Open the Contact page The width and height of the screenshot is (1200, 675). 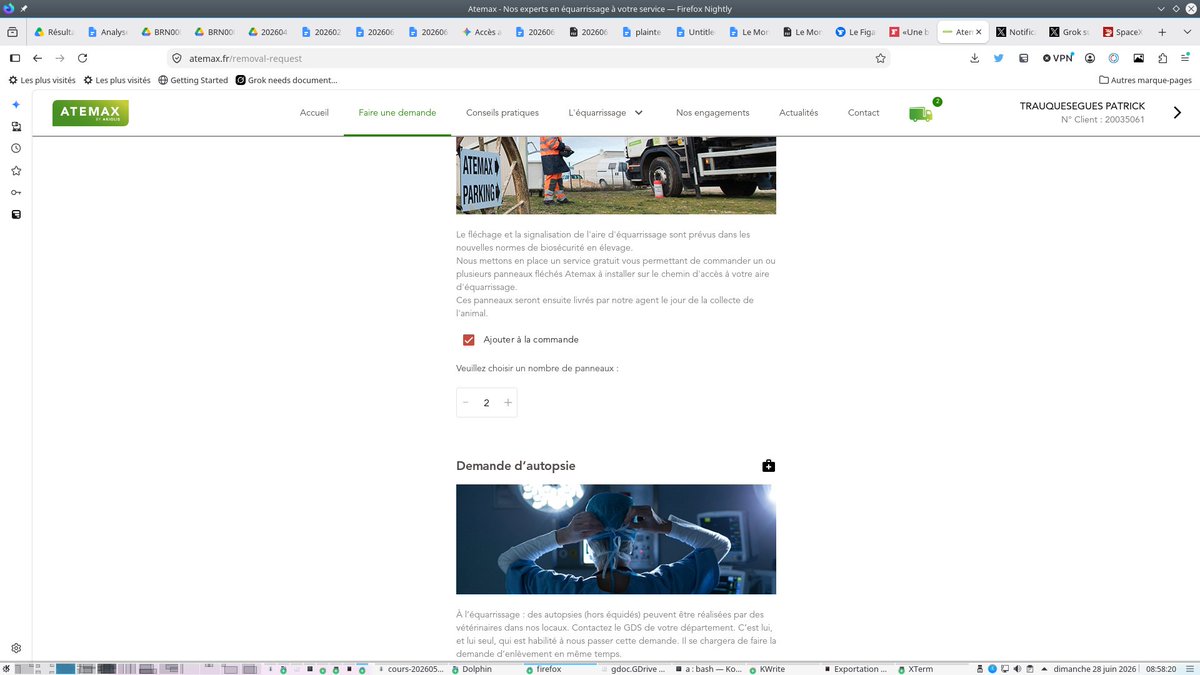[863, 113]
